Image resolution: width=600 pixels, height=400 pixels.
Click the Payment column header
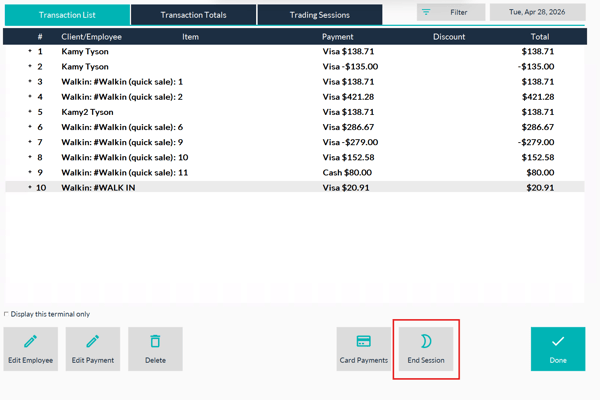pos(338,37)
